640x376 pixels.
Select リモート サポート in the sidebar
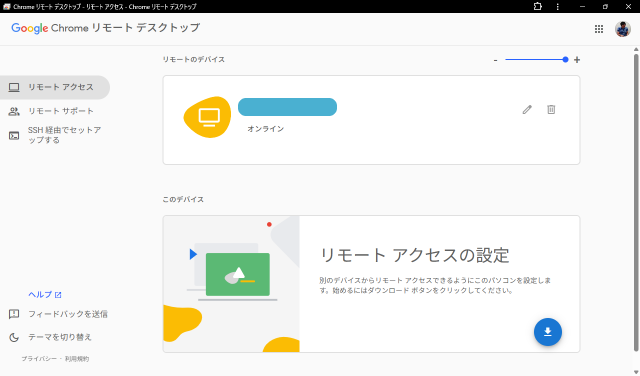(55, 111)
